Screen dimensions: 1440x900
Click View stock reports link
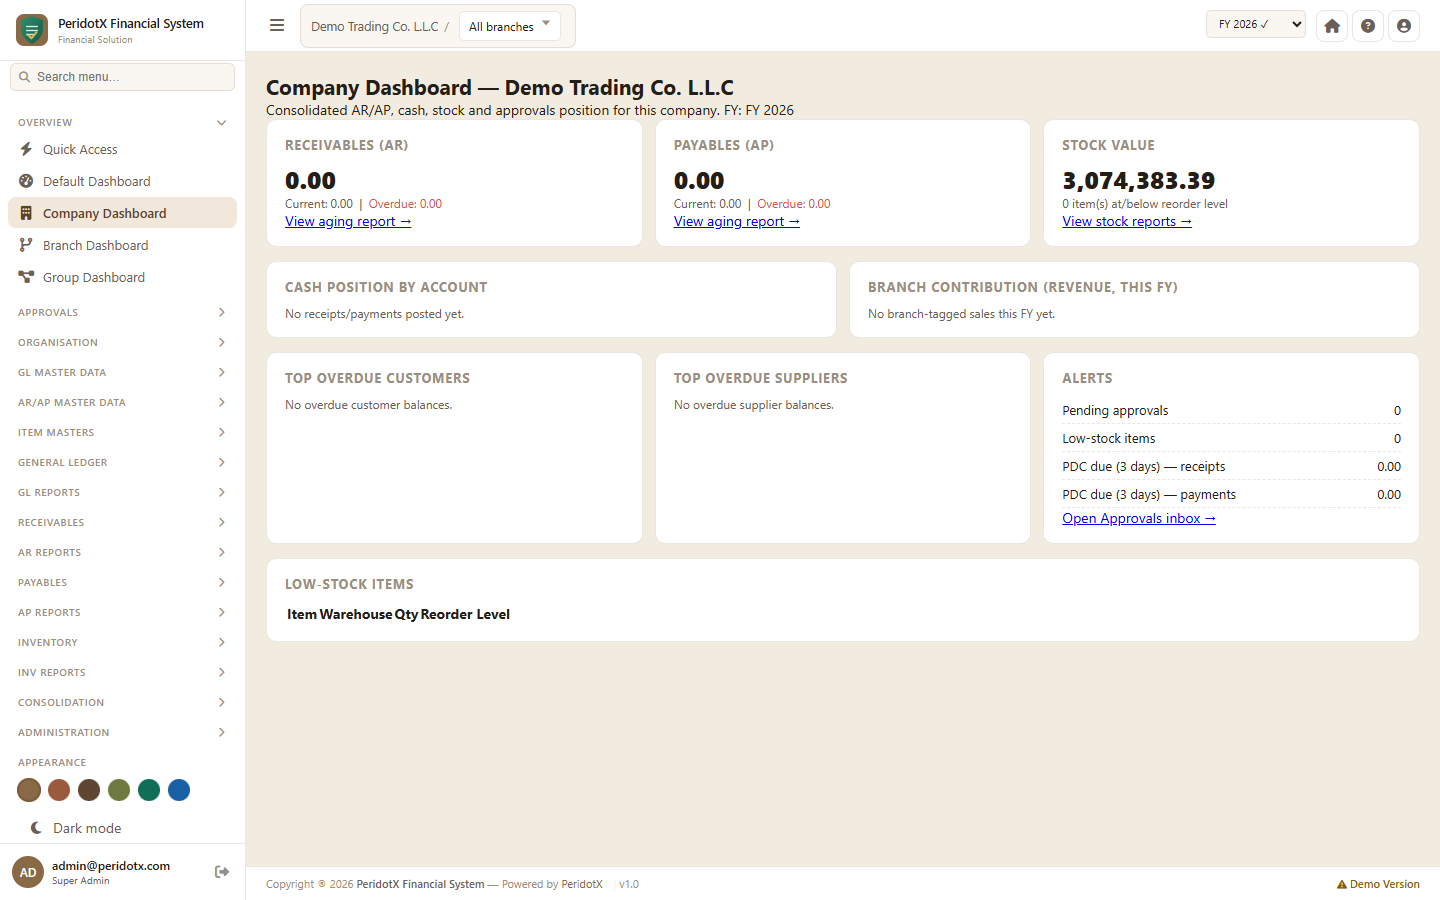pyautogui.click(x=1127, y=221)
